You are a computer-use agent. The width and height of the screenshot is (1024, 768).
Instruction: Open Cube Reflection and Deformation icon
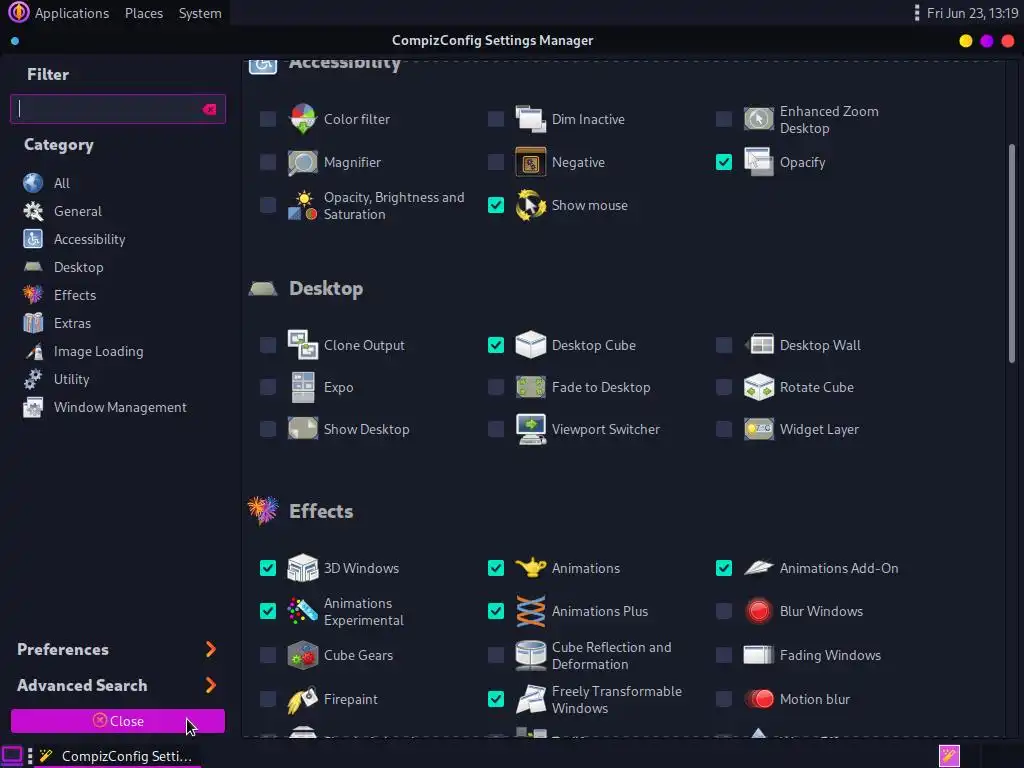[530, 655]
